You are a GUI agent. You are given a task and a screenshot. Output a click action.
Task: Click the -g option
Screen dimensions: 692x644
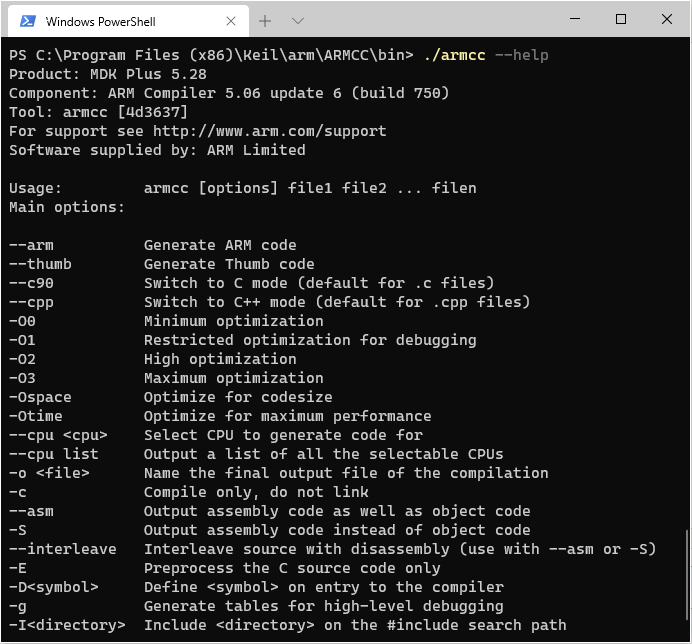coord(18,606)
